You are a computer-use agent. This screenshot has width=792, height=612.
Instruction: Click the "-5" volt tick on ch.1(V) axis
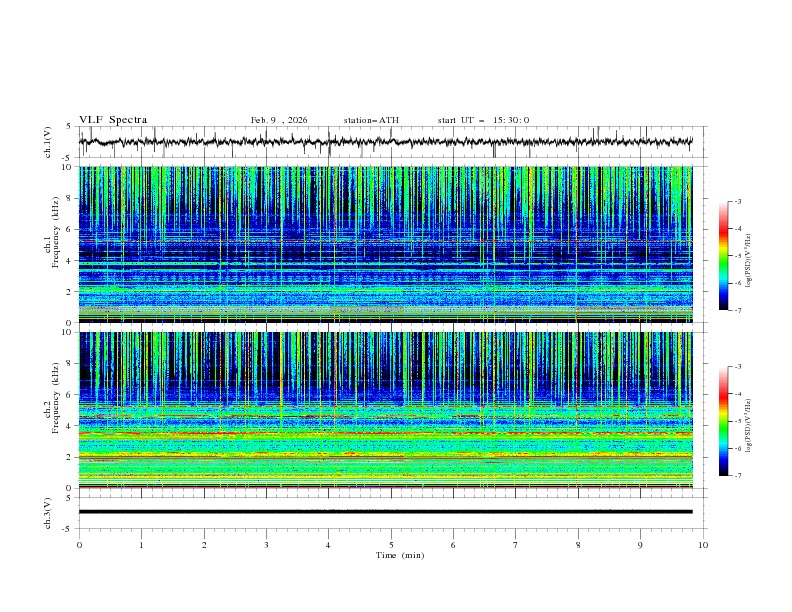(67, 158)
